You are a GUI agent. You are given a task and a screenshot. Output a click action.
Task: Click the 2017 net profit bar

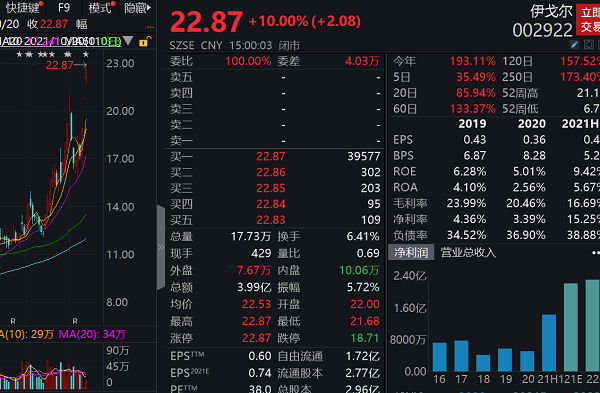461,356
